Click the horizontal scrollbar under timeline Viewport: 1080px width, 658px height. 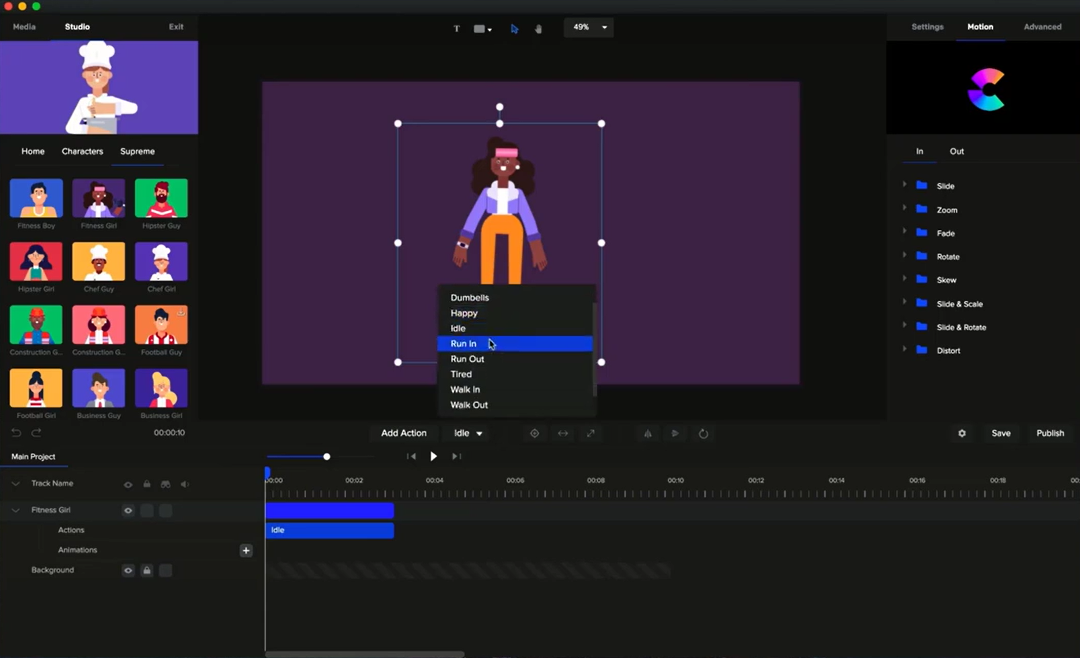click(364, 654)
